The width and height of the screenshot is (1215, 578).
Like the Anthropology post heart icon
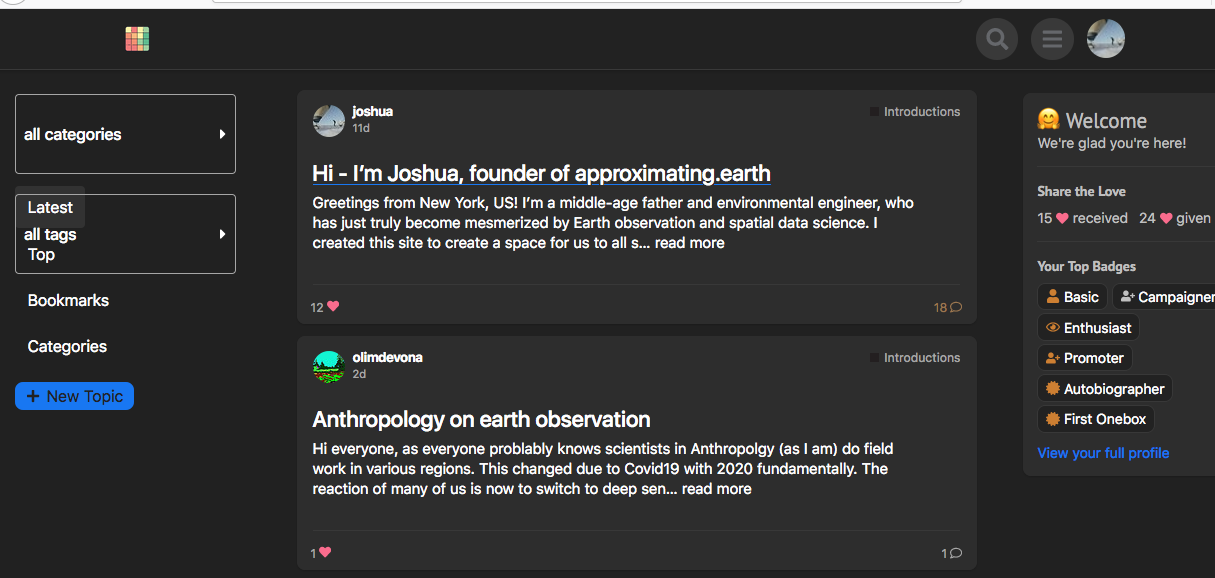click(x=325, y=553)
